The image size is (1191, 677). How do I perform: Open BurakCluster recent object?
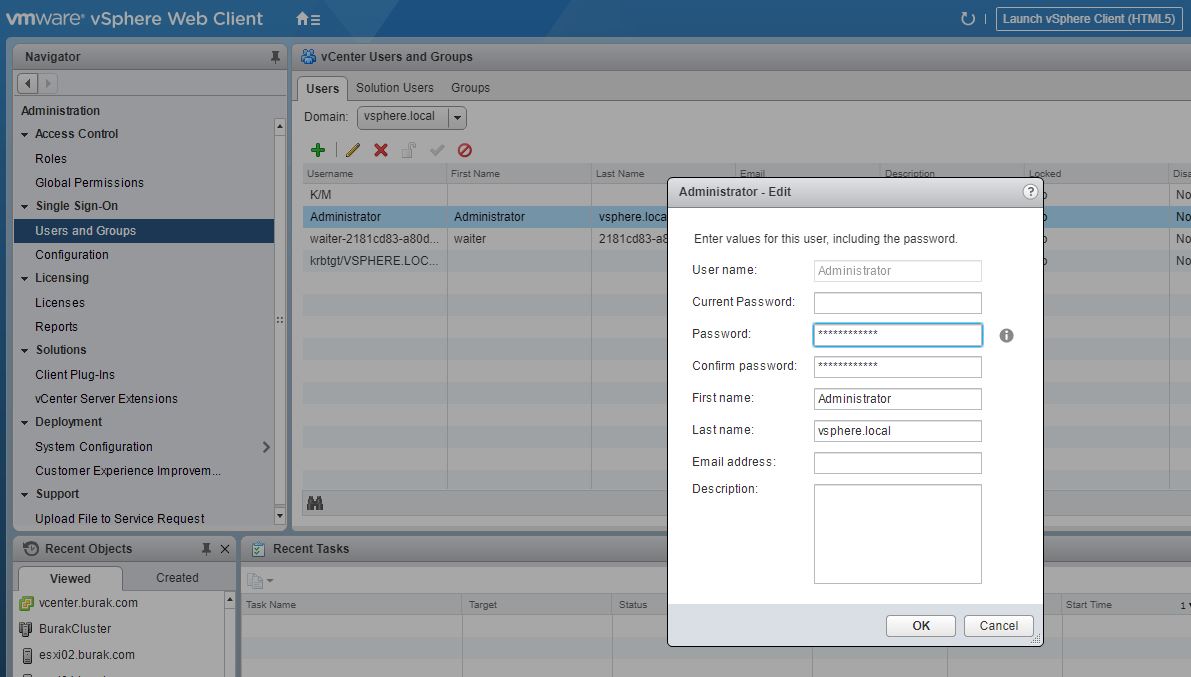coord(75,628)
